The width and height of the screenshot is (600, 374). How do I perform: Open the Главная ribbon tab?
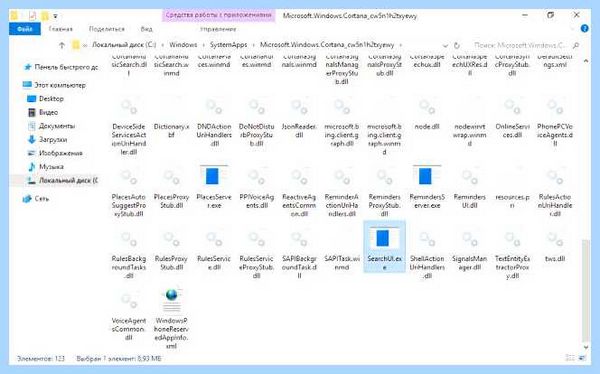point(60,29)
